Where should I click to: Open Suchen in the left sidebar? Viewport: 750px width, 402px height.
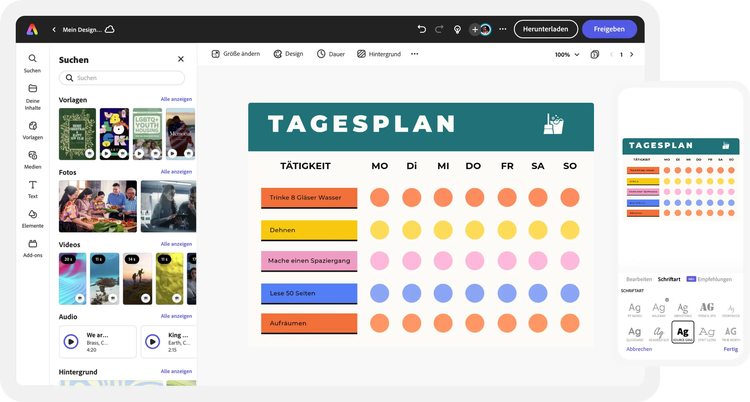tap(33, 63)
